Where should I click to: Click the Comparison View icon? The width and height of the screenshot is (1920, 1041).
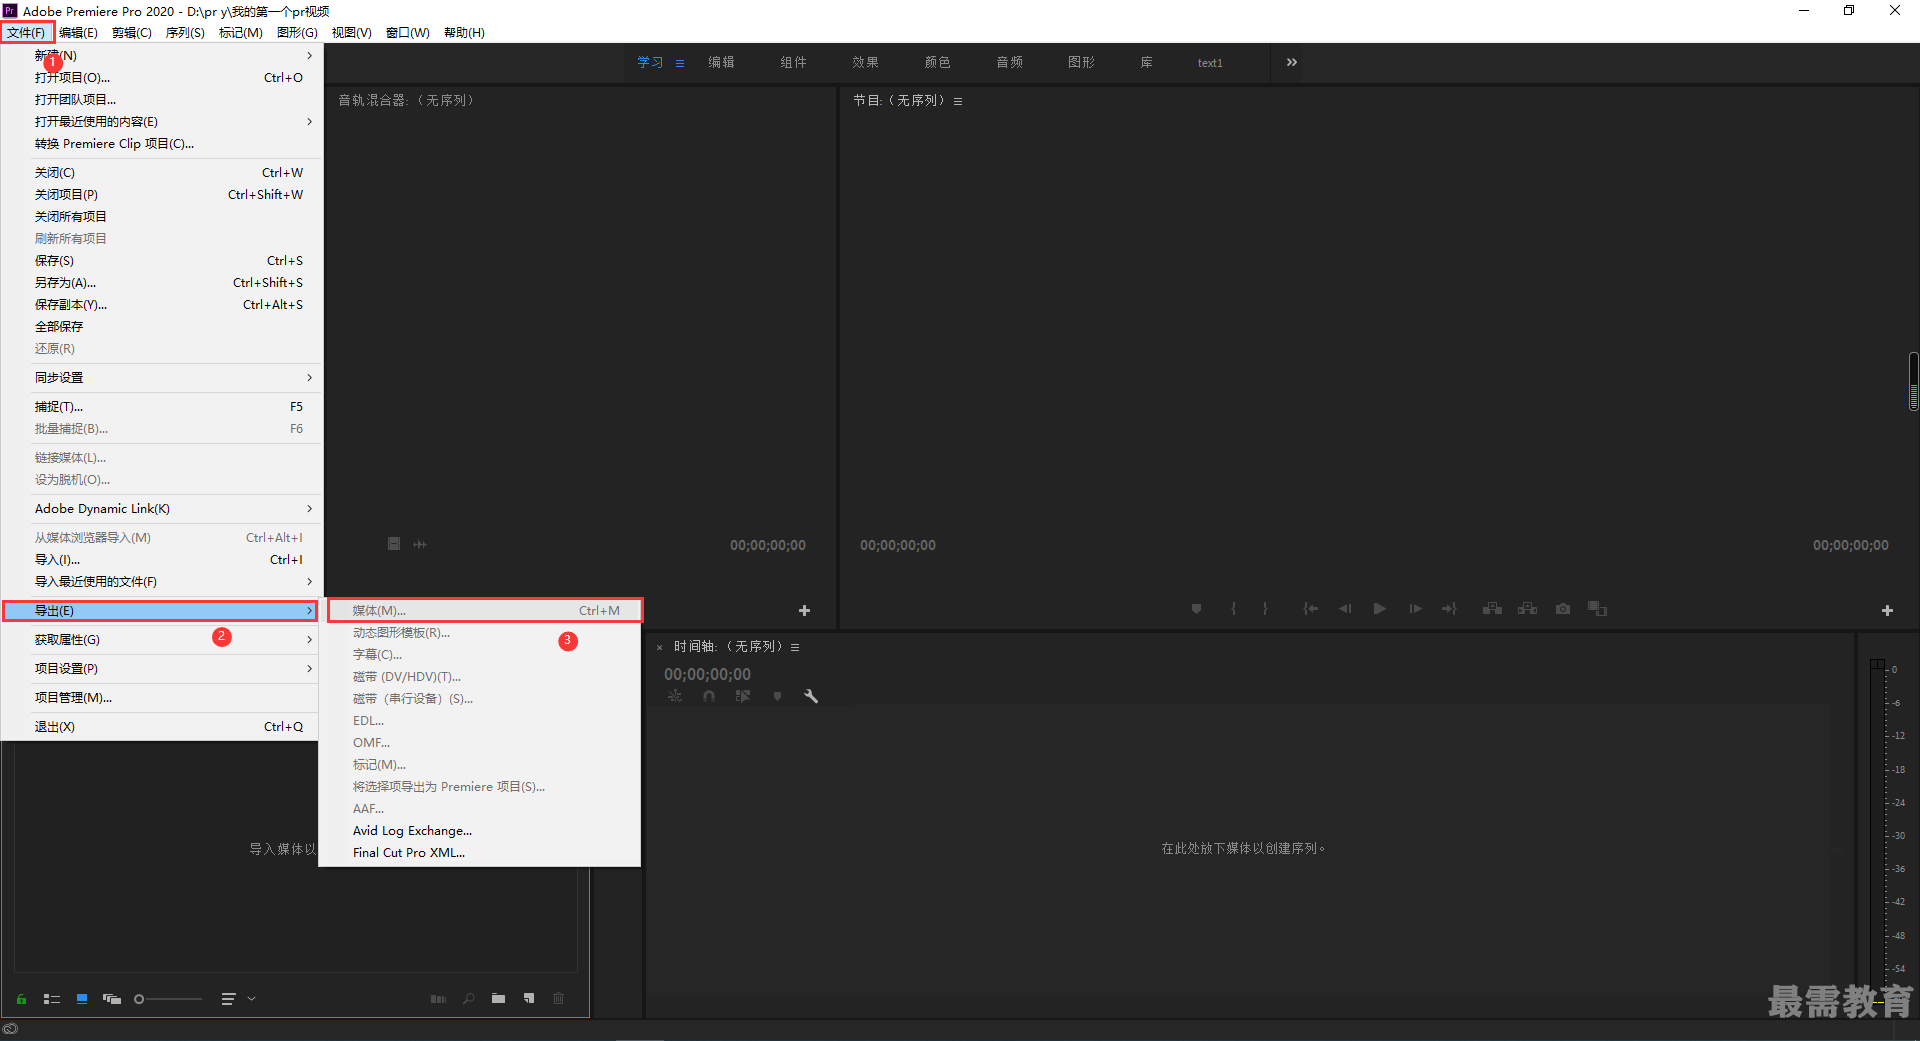tap(1597, 609)
